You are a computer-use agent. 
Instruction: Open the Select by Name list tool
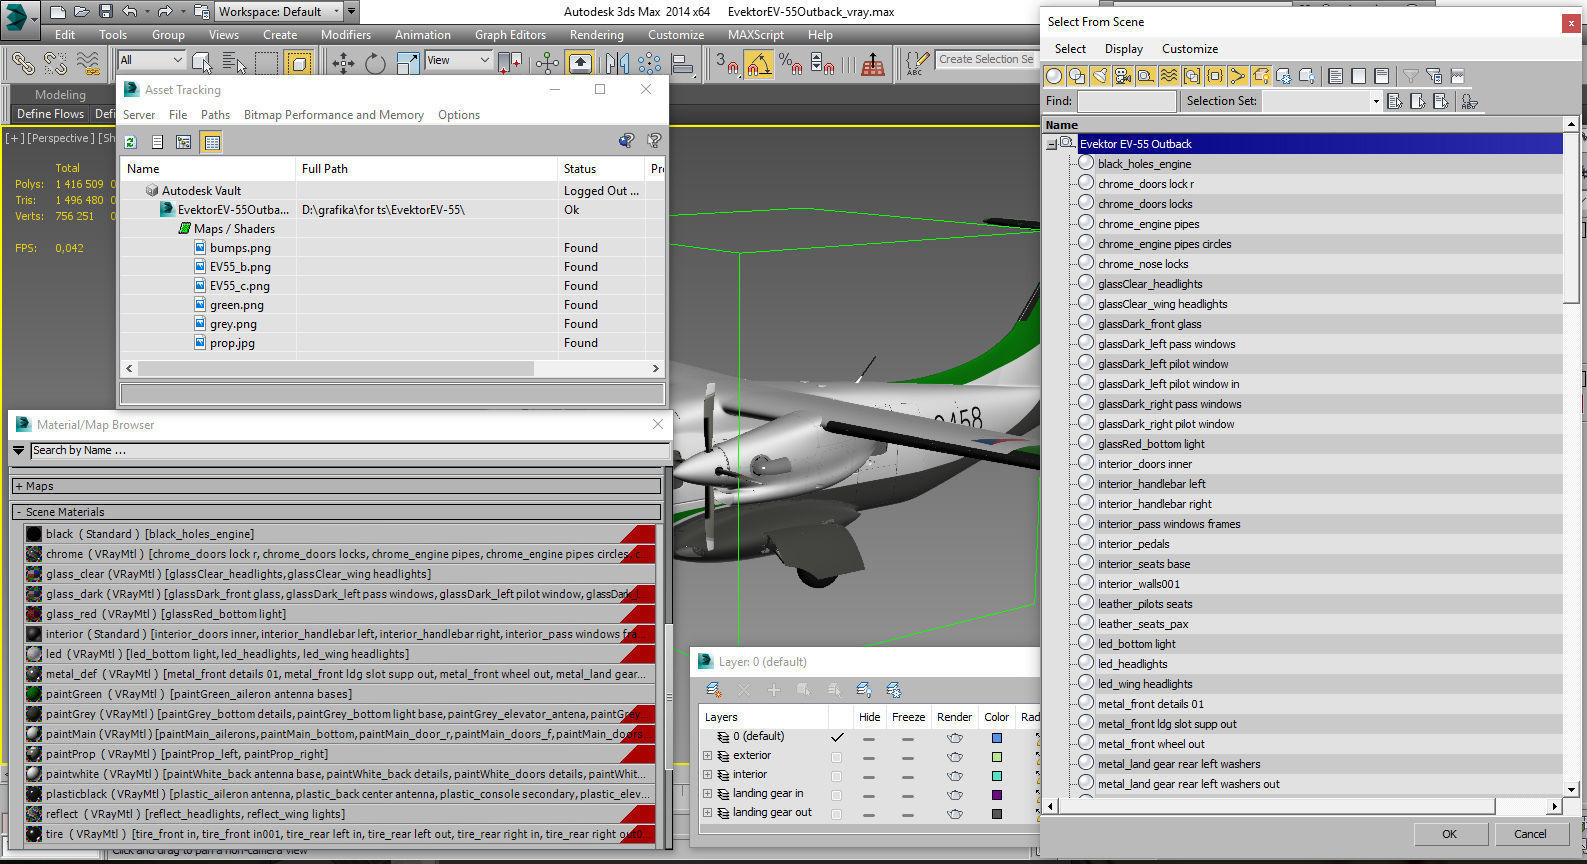[233, 63]
